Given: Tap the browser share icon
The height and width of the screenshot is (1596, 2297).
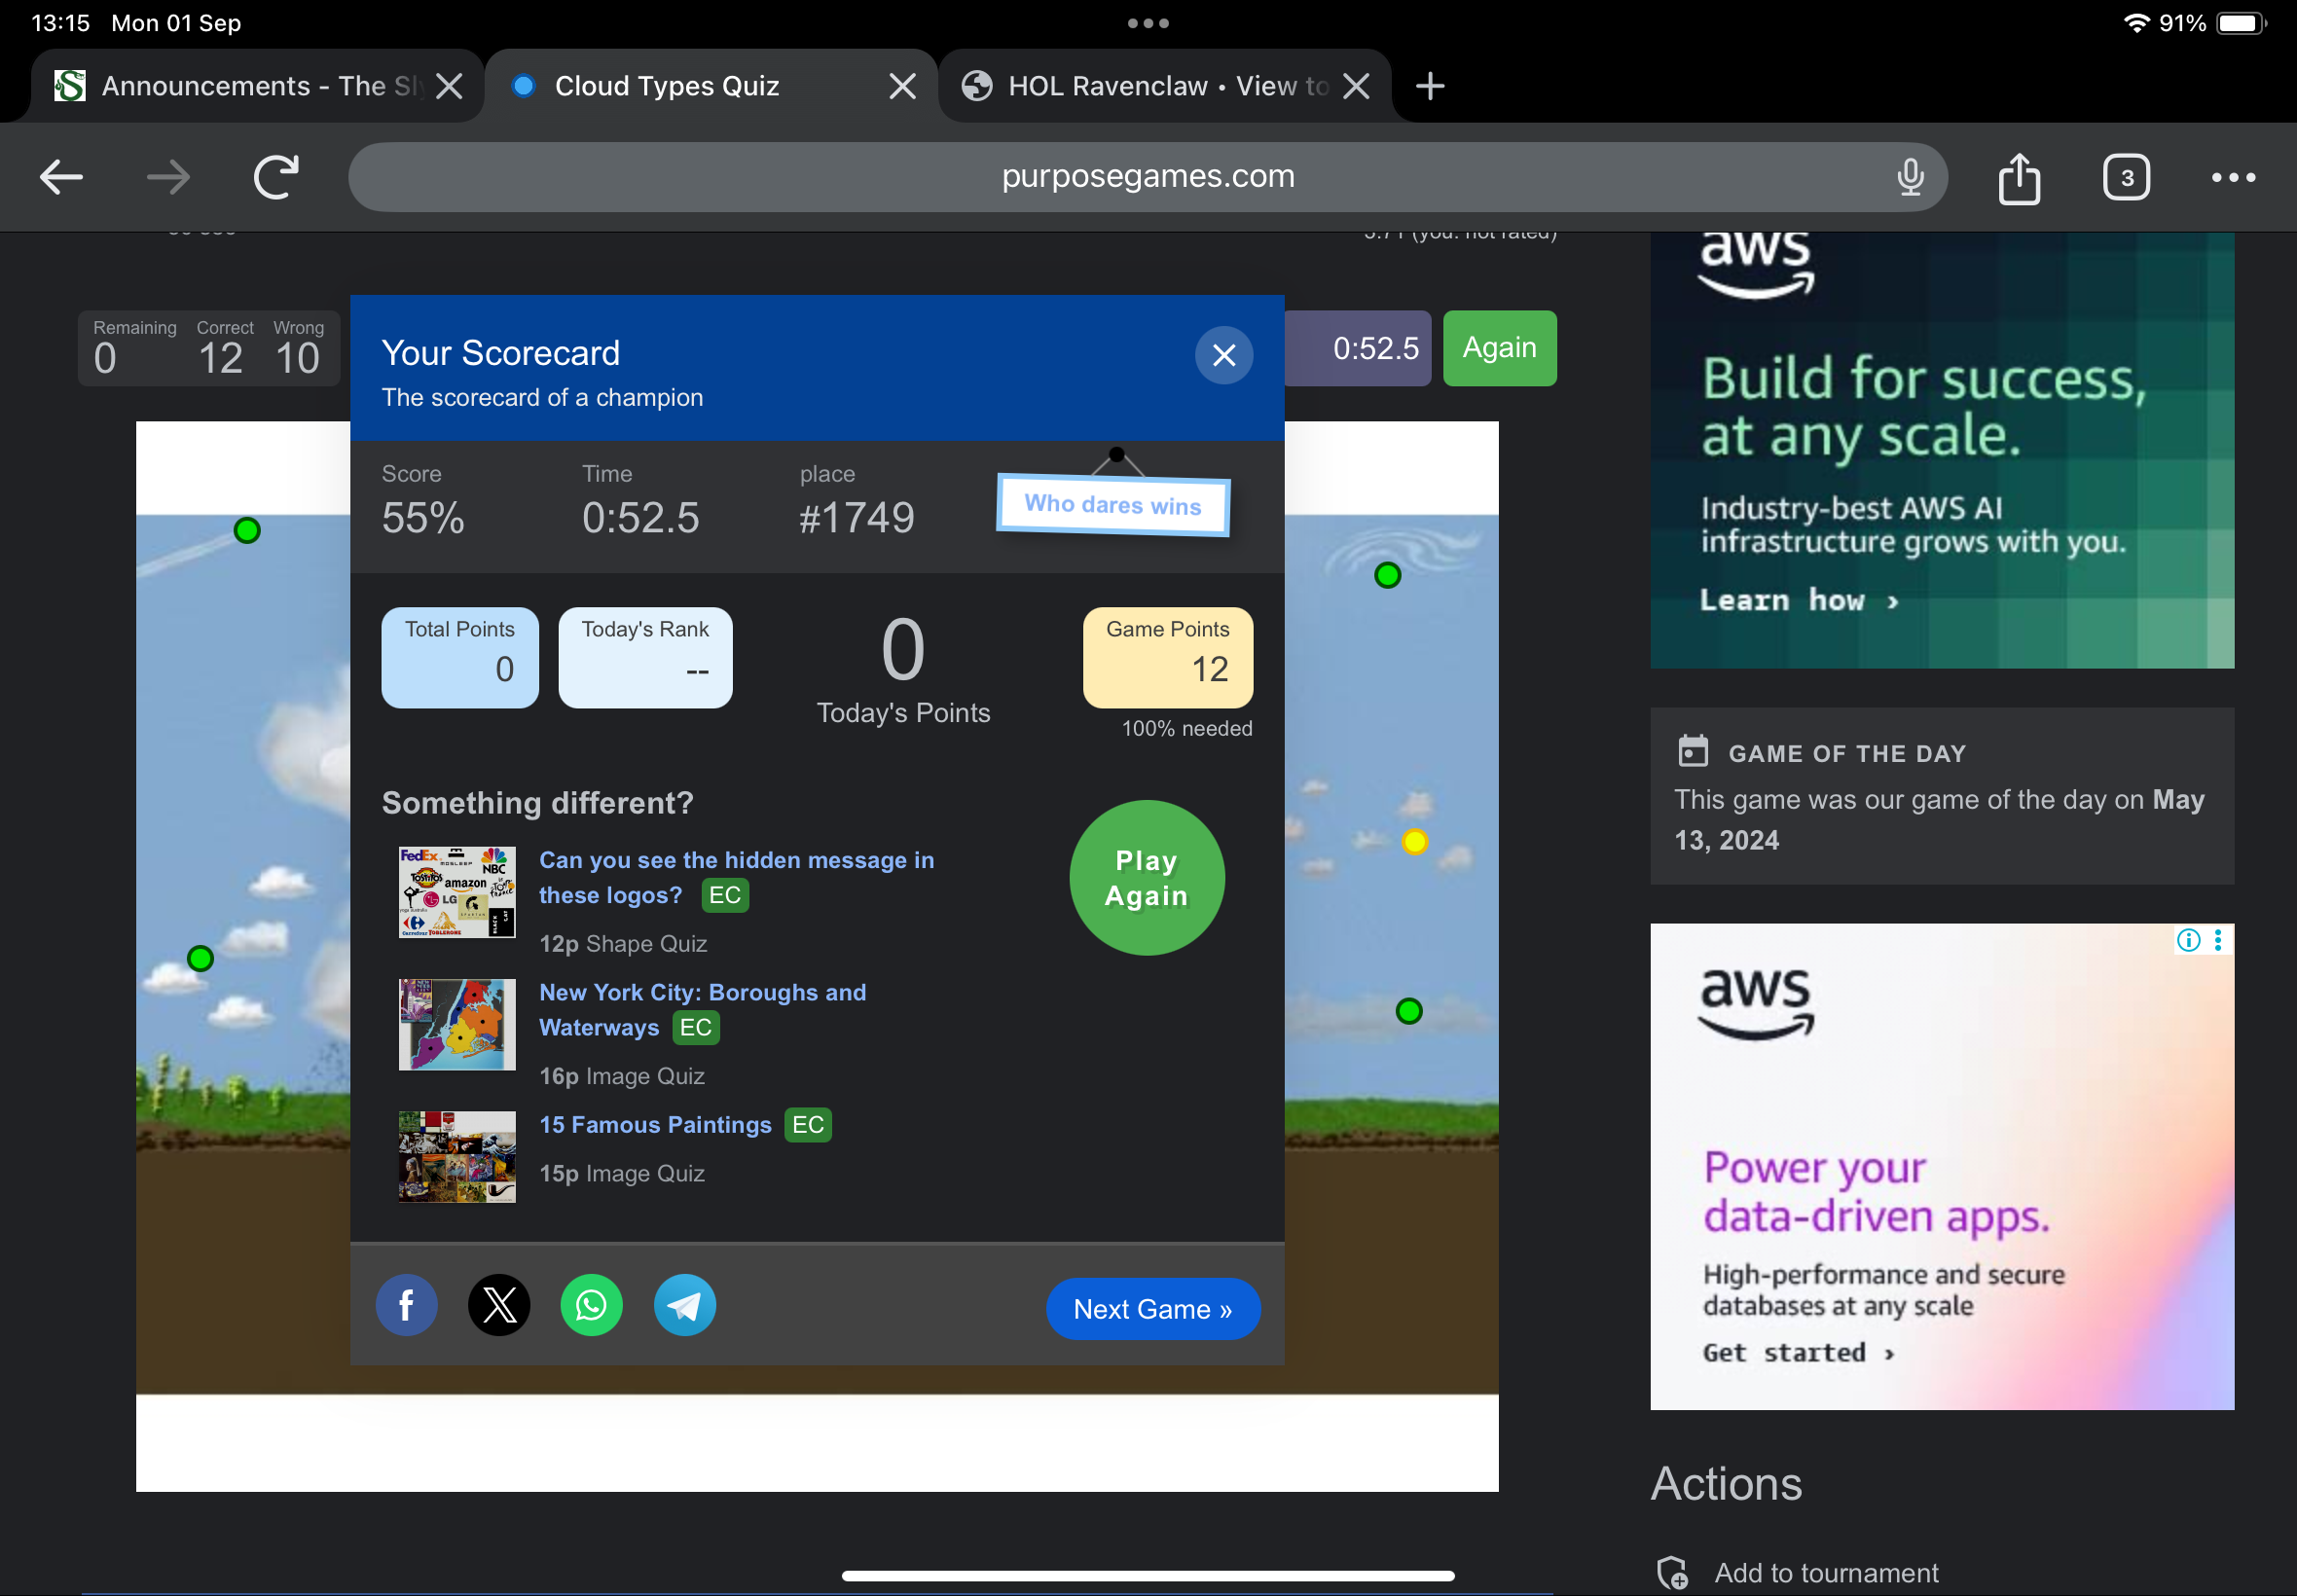Looking at the screenshot, I should coord(2019,178).
